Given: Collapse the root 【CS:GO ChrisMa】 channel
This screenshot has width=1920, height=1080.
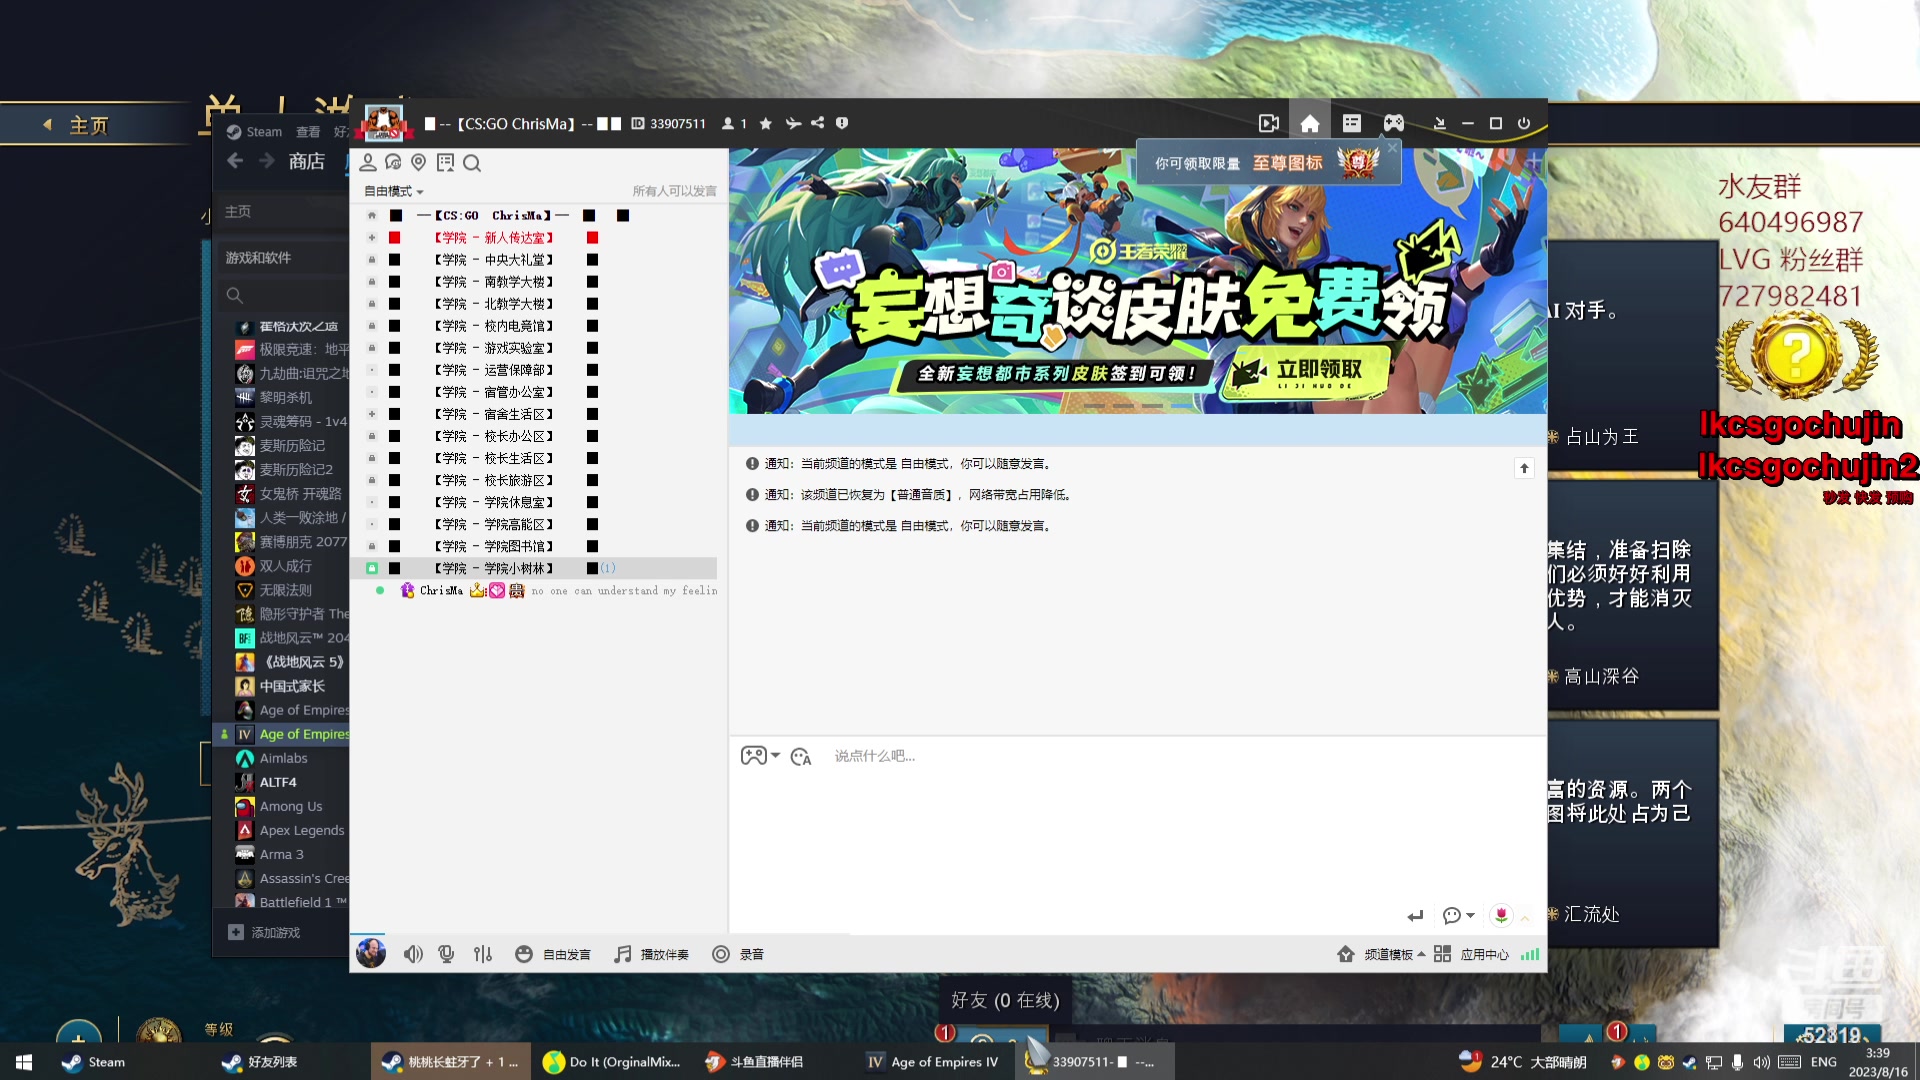Looking at the screenshot, I should click(372, 216).
